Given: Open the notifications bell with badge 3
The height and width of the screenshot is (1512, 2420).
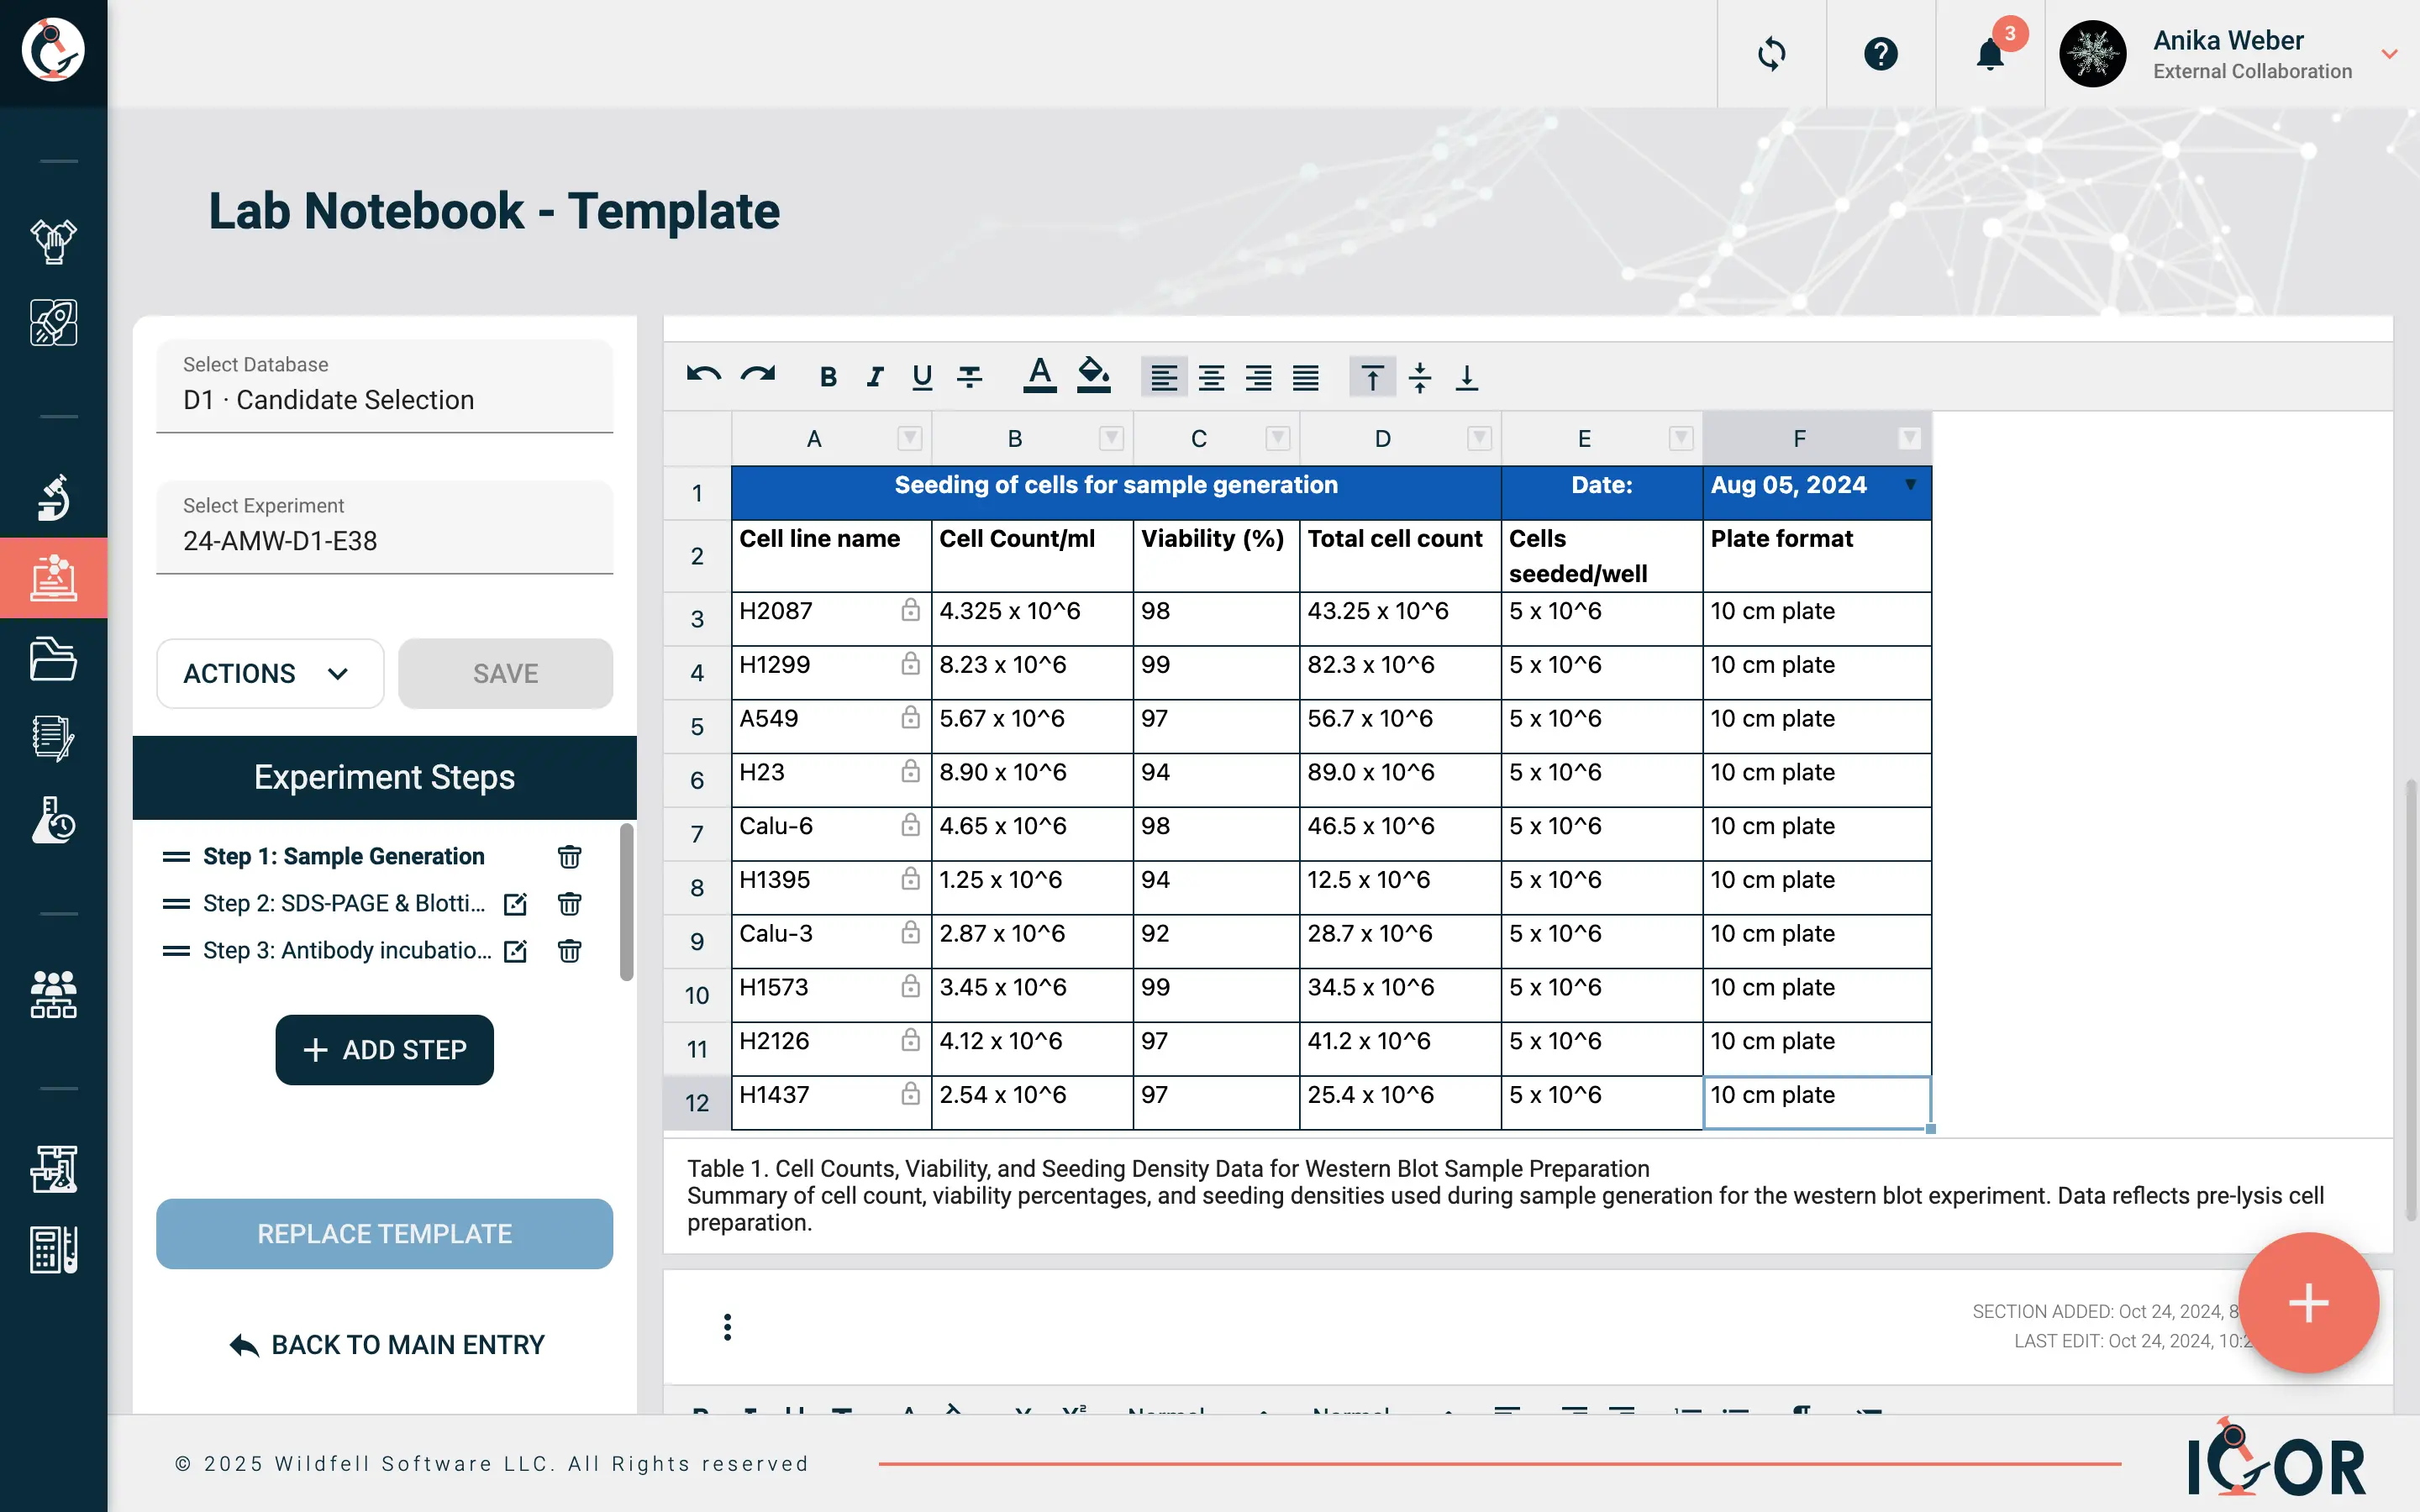Looking at the screenshot, I should coord(1990,54).
